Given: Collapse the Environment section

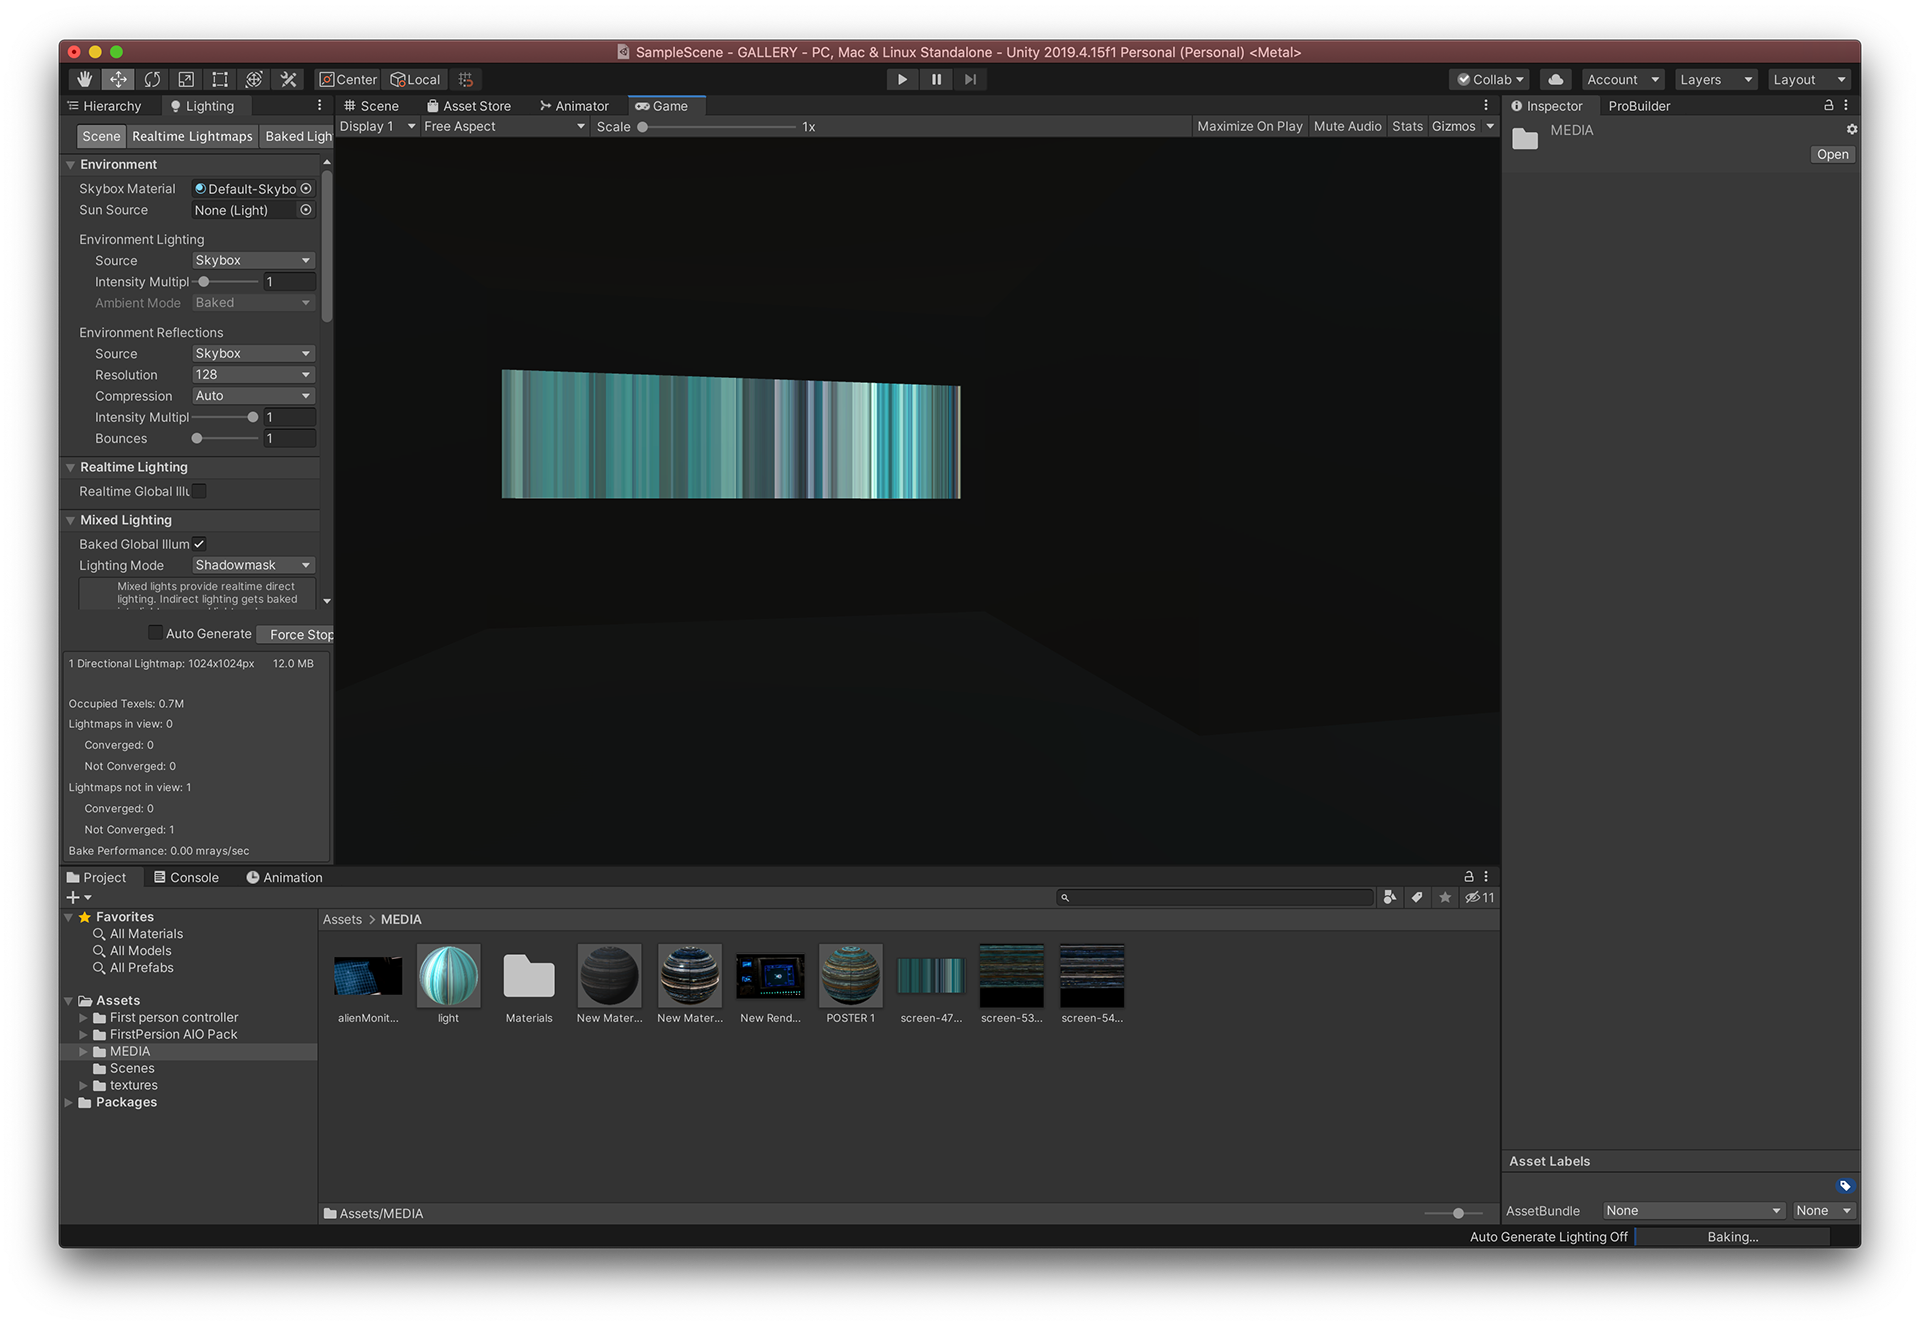Looking at the screenshot, I should (x=71, y=164).
